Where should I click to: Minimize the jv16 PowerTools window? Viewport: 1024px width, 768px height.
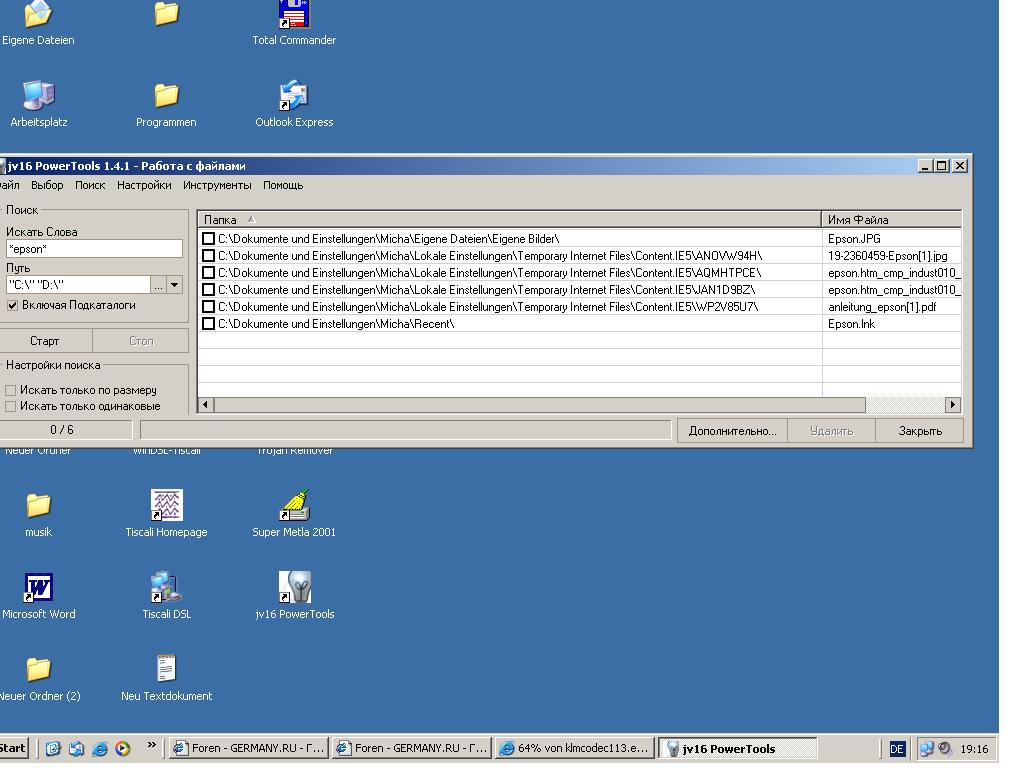pyautogui.click(x=925, y=166)
